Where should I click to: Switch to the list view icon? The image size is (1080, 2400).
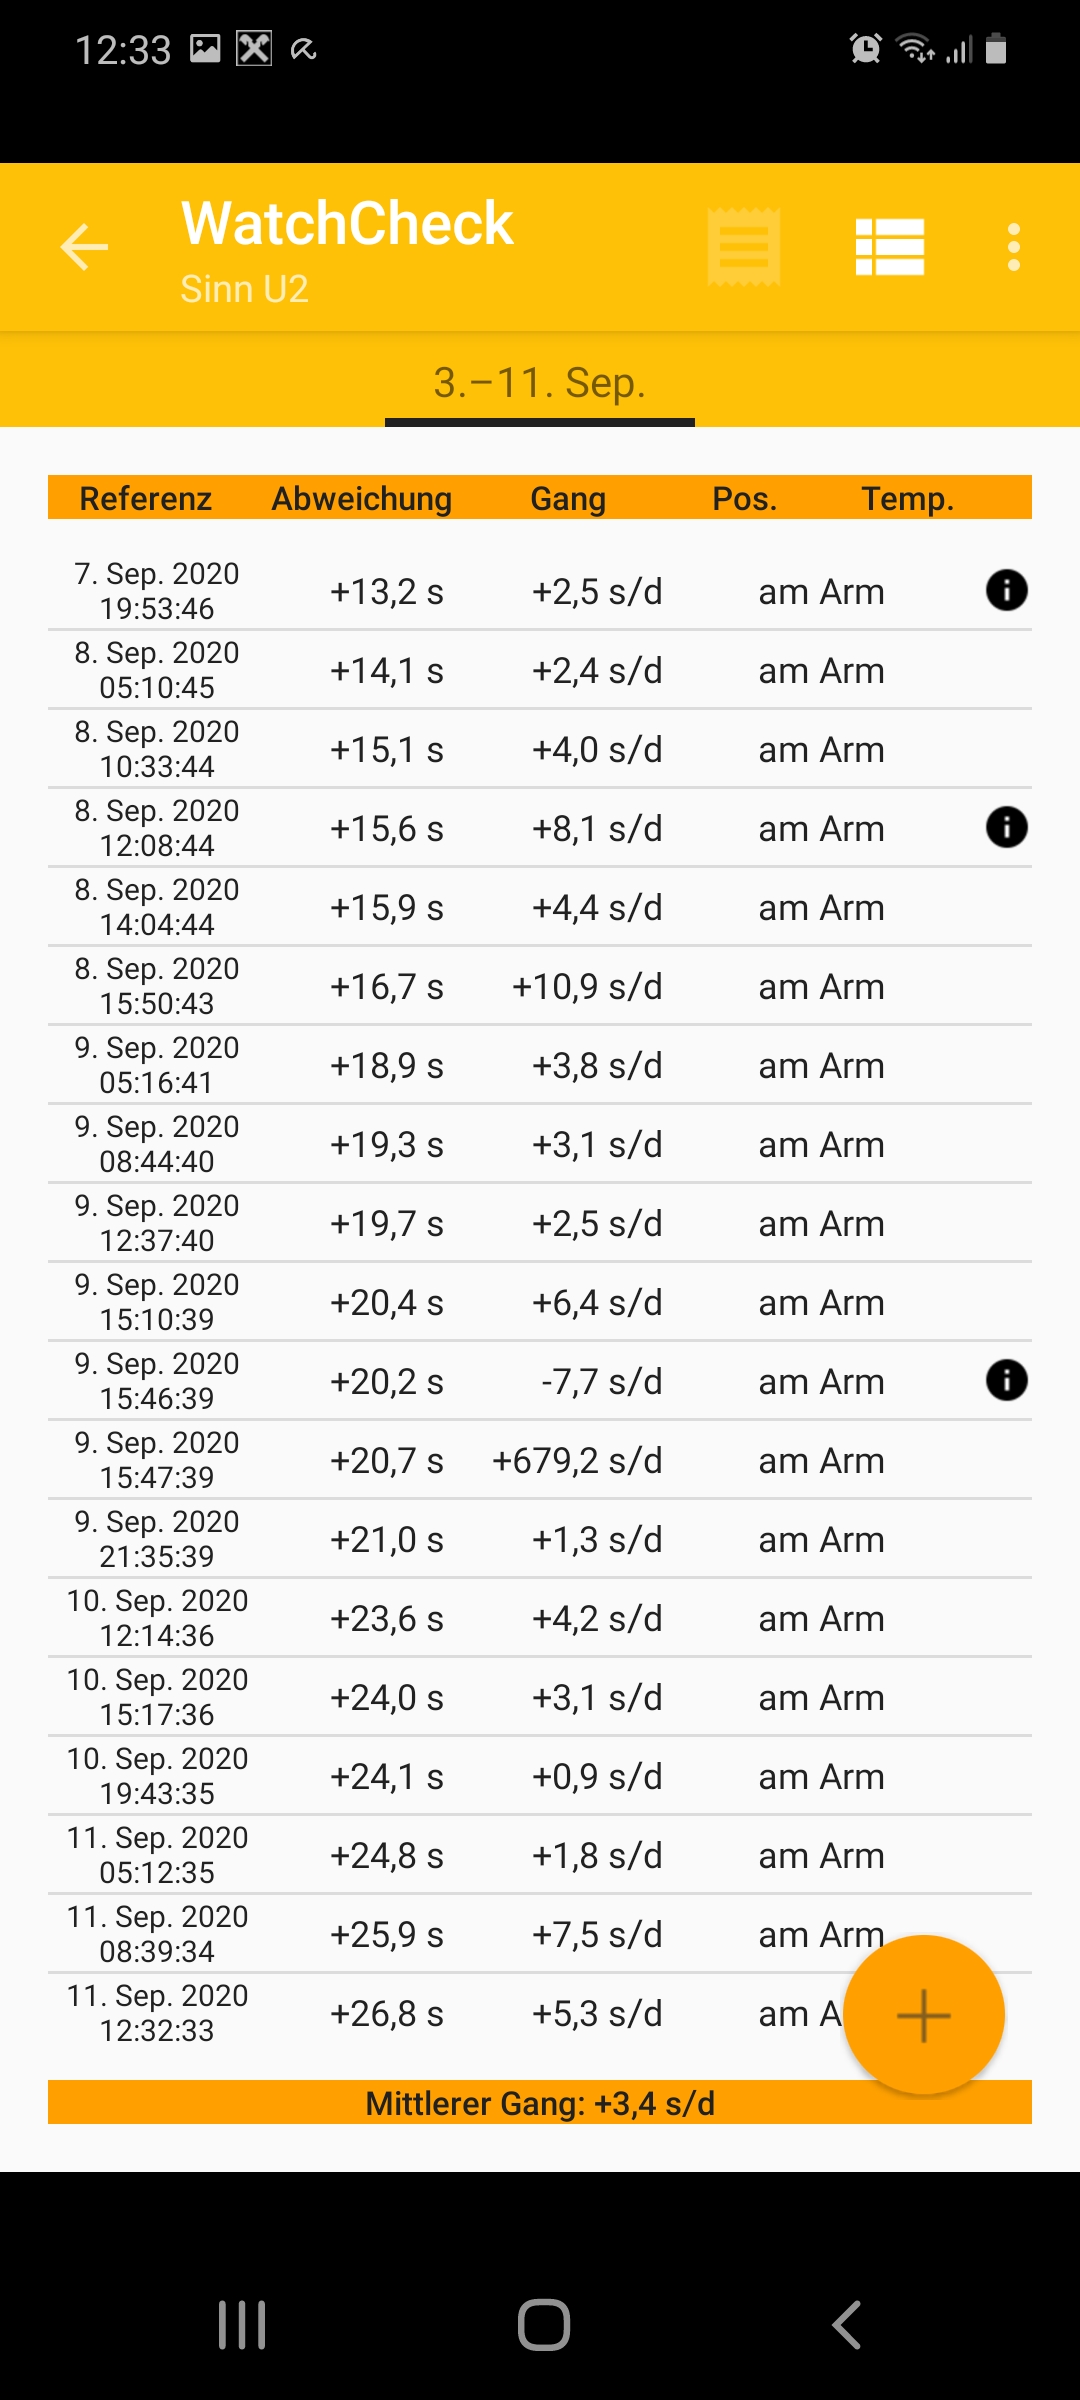tap(889, 247)
